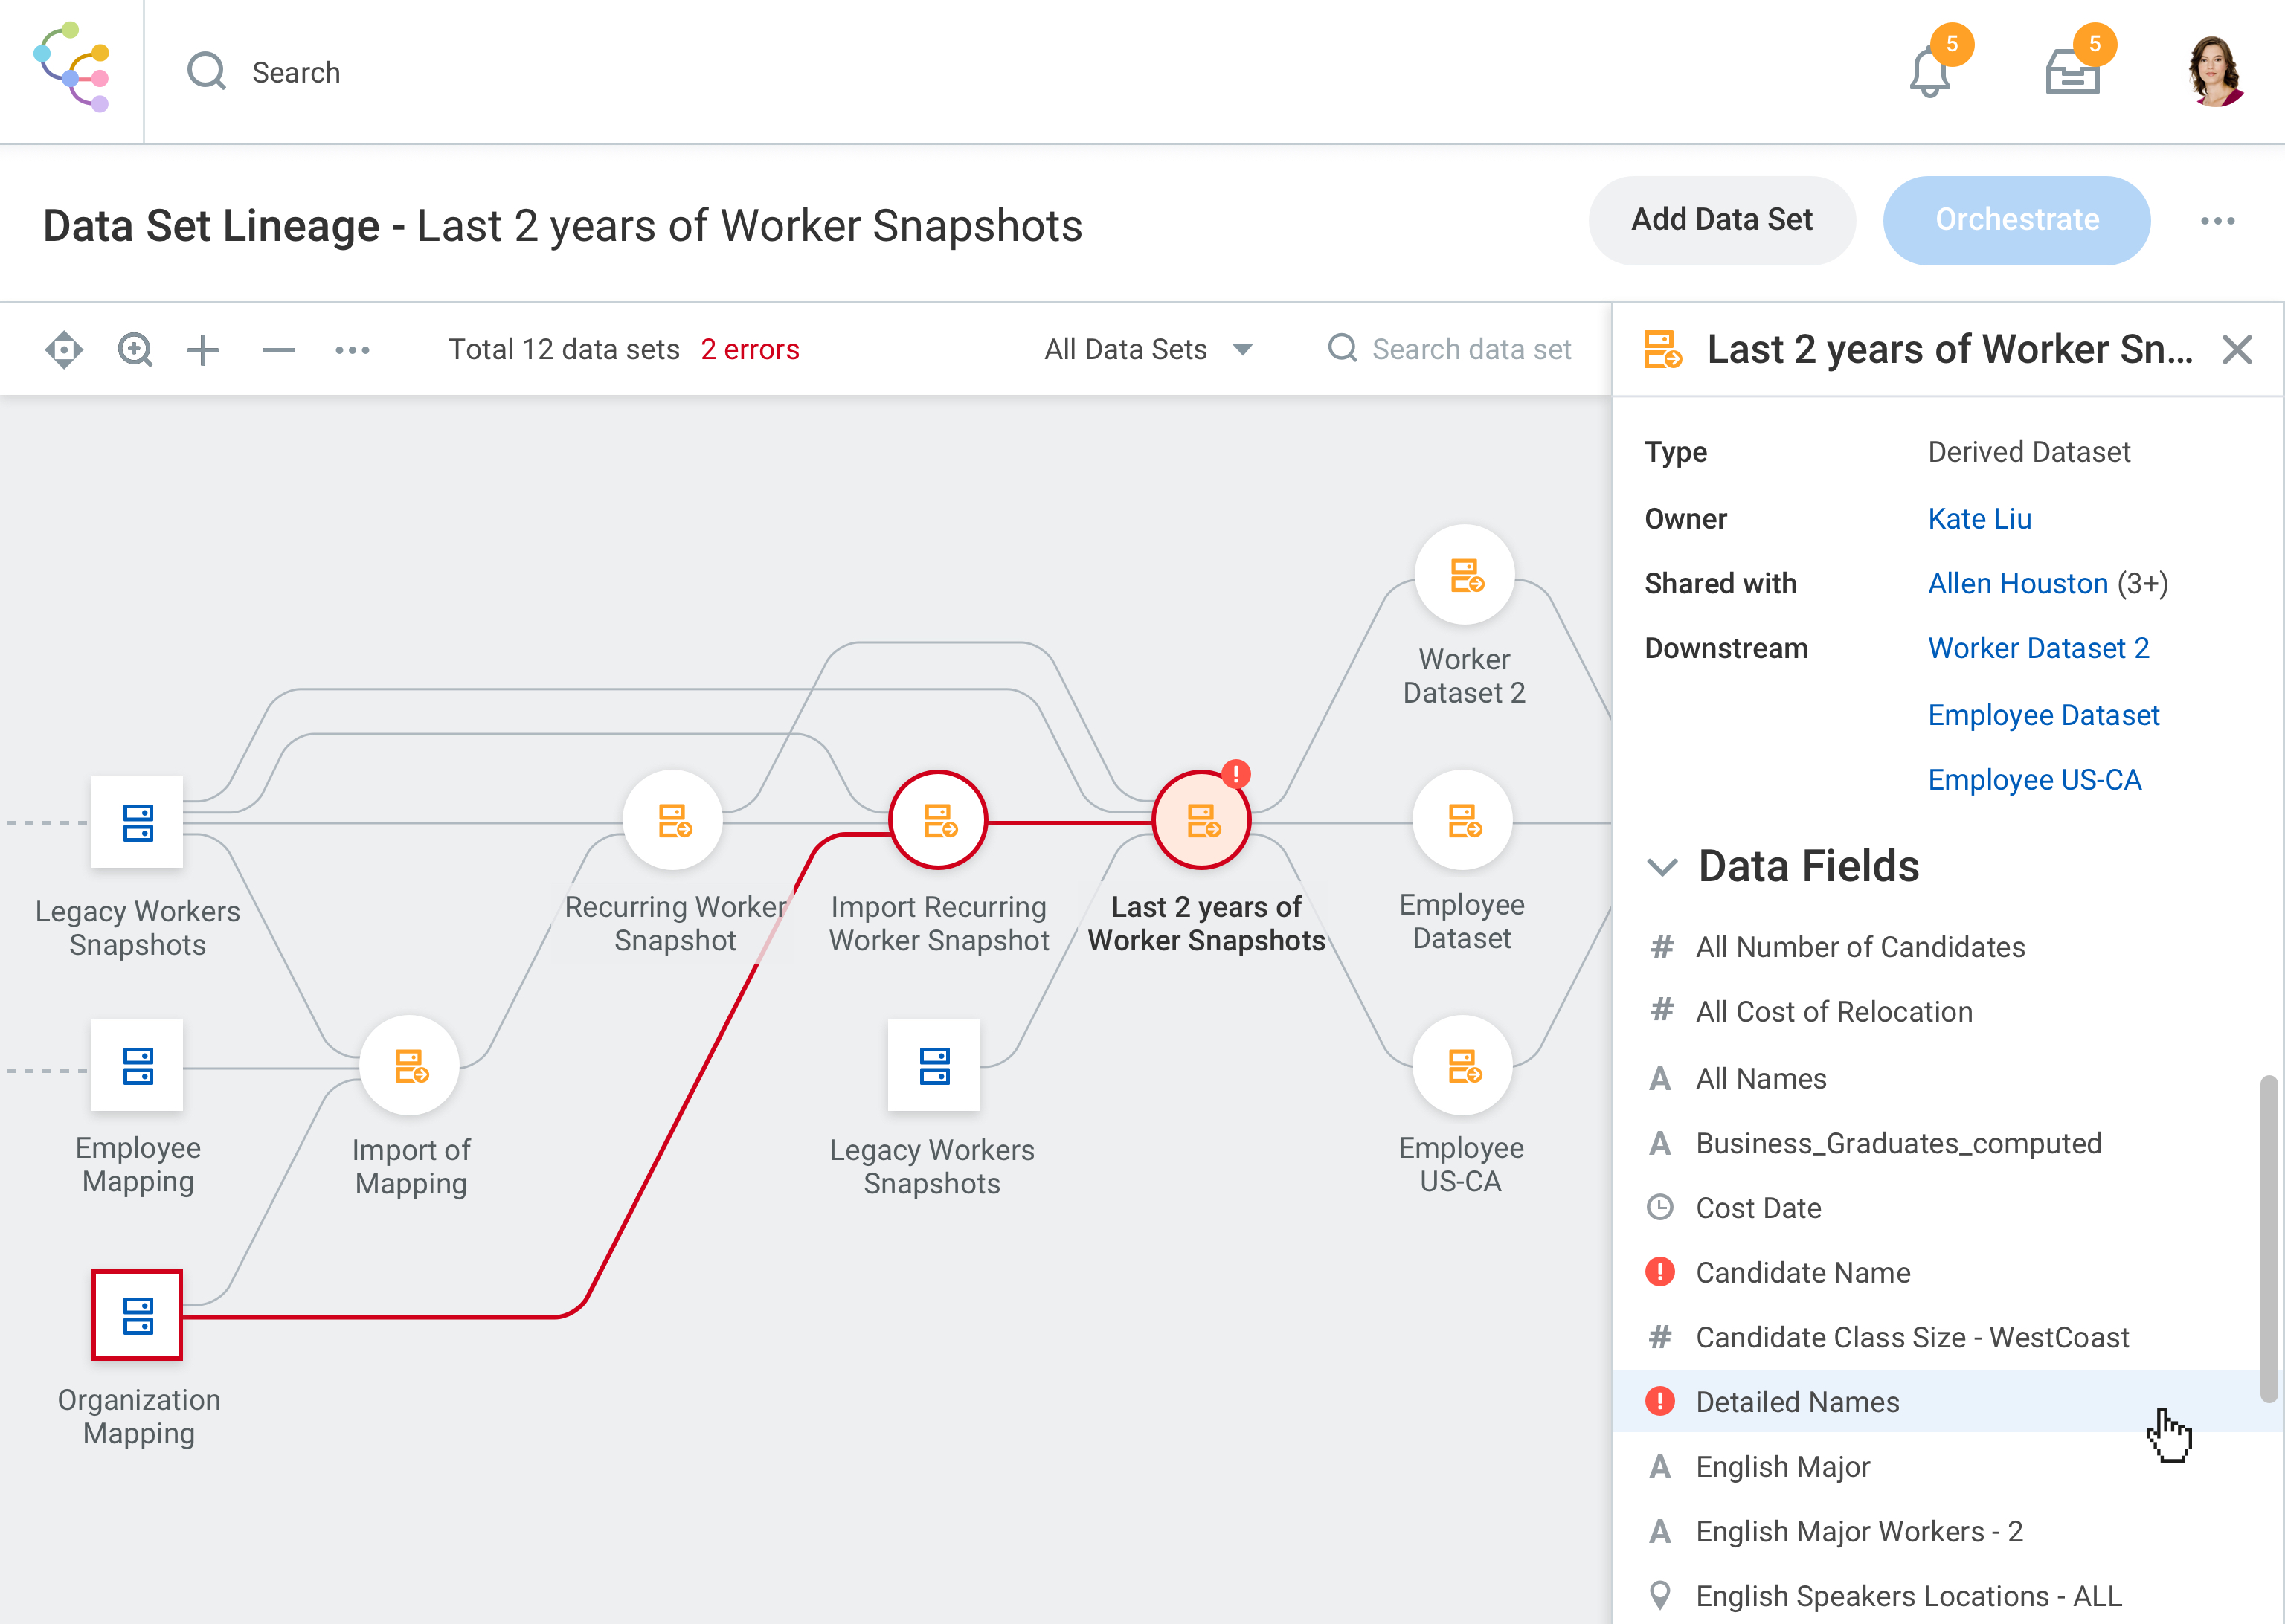Select the Import of Mapping node
2285x1624 pixels.
410,1066
